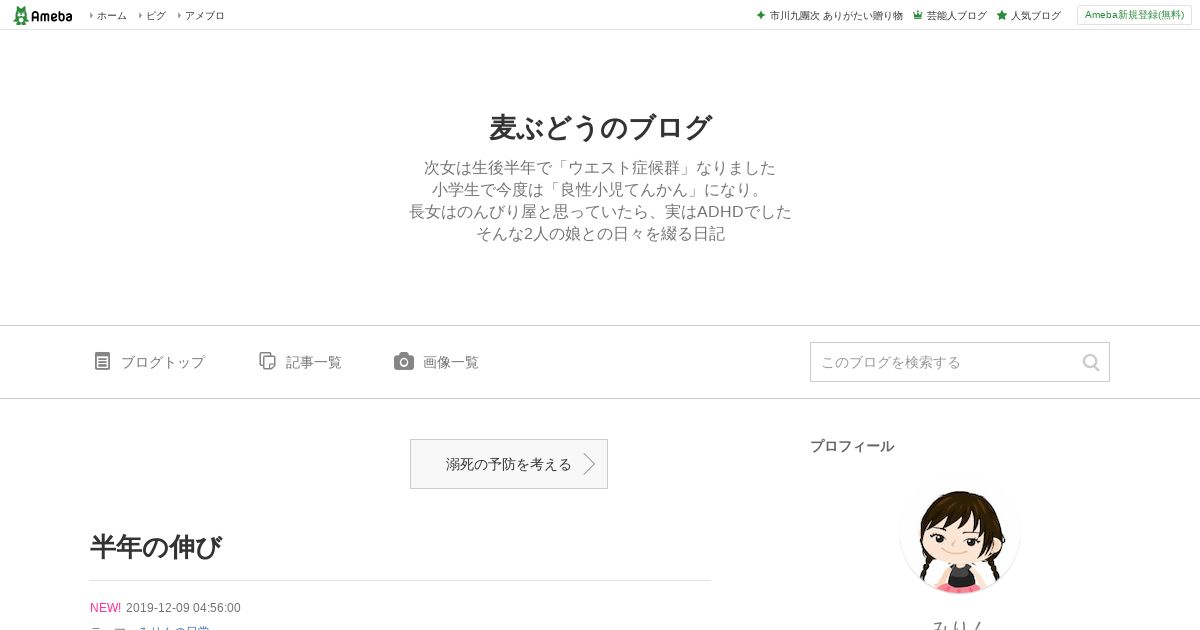
Task: Click the プロフィール heading
Action: click(852, 446)
